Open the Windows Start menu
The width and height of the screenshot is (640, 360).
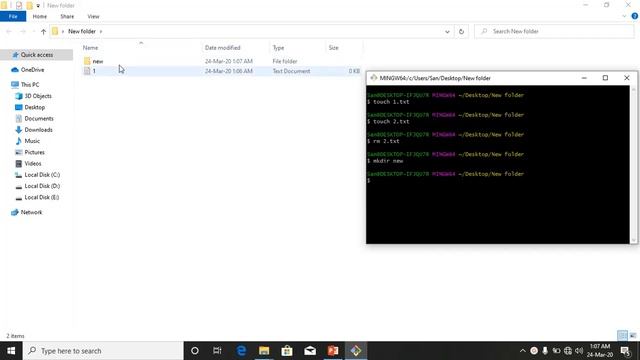(x=11, y=351)
